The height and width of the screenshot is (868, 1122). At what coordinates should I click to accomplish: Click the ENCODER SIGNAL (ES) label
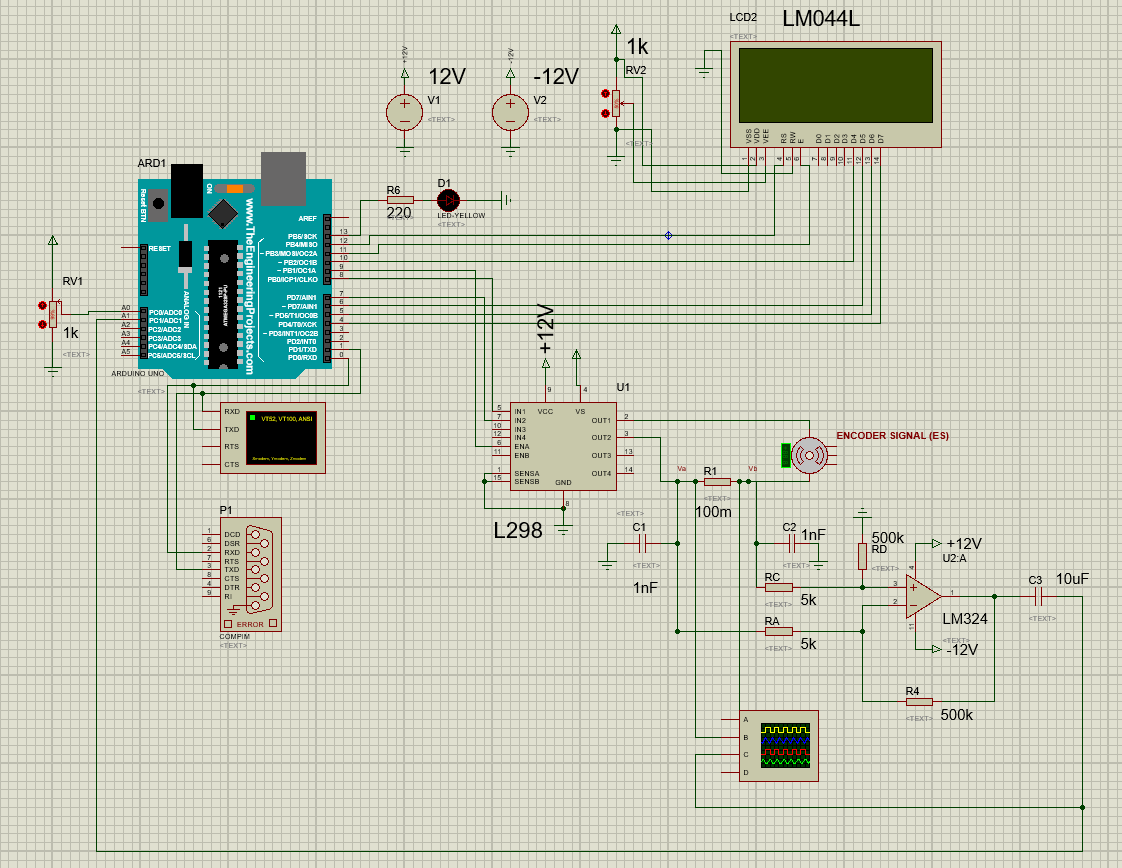pyautogui.click(x=893, y=437)
